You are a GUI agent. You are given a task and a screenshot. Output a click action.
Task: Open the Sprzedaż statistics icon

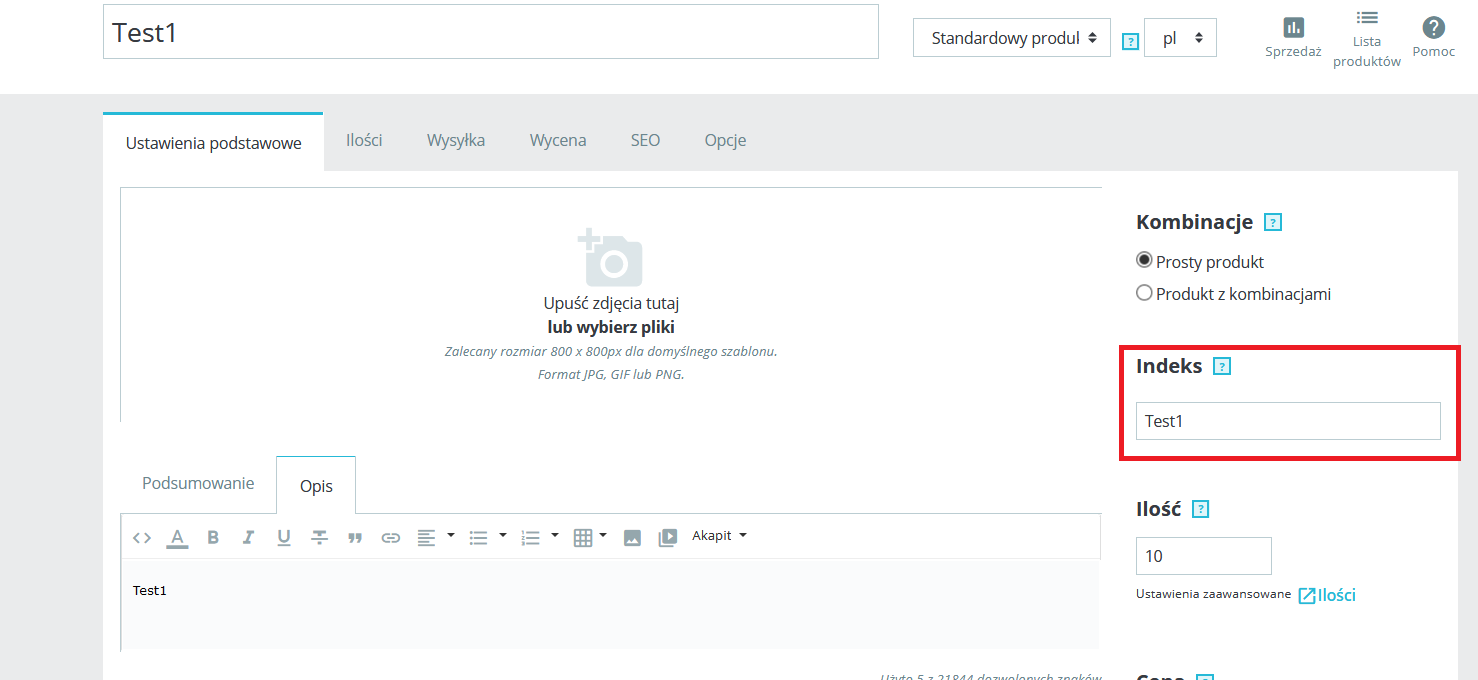pyautogui.click(x=1293, y=38)
